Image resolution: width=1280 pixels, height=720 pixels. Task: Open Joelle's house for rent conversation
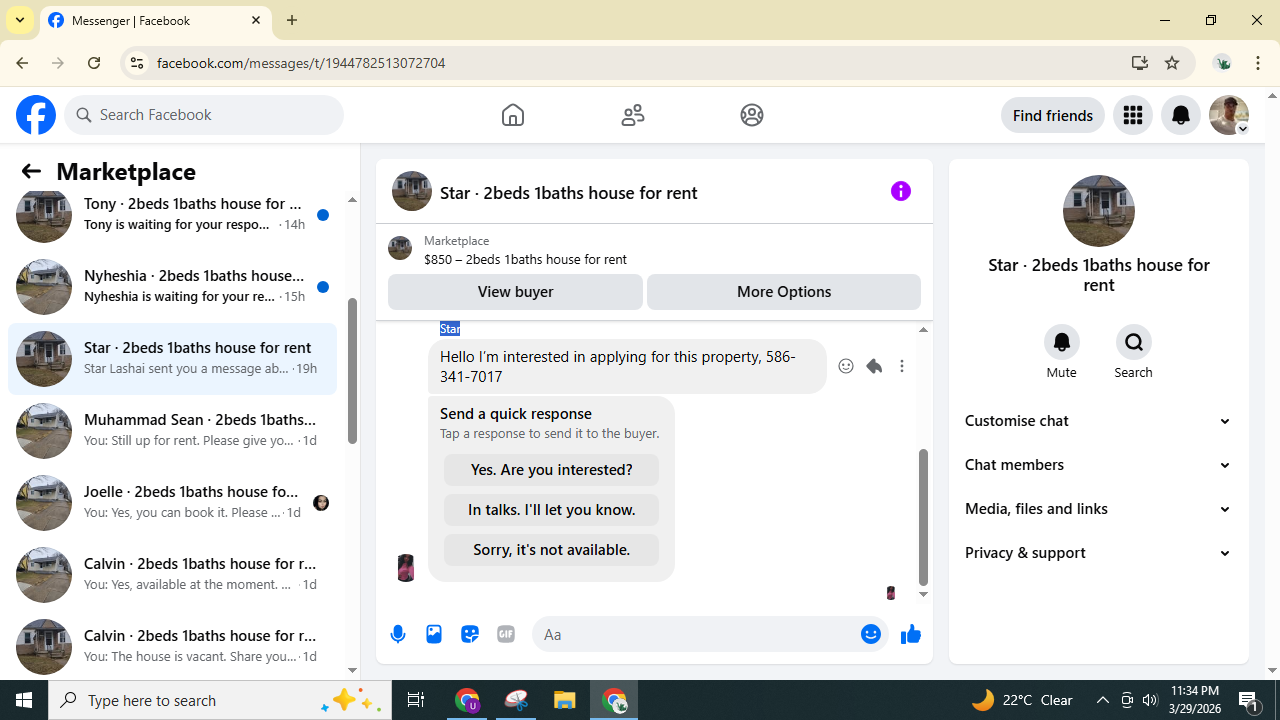pos(172,502)
